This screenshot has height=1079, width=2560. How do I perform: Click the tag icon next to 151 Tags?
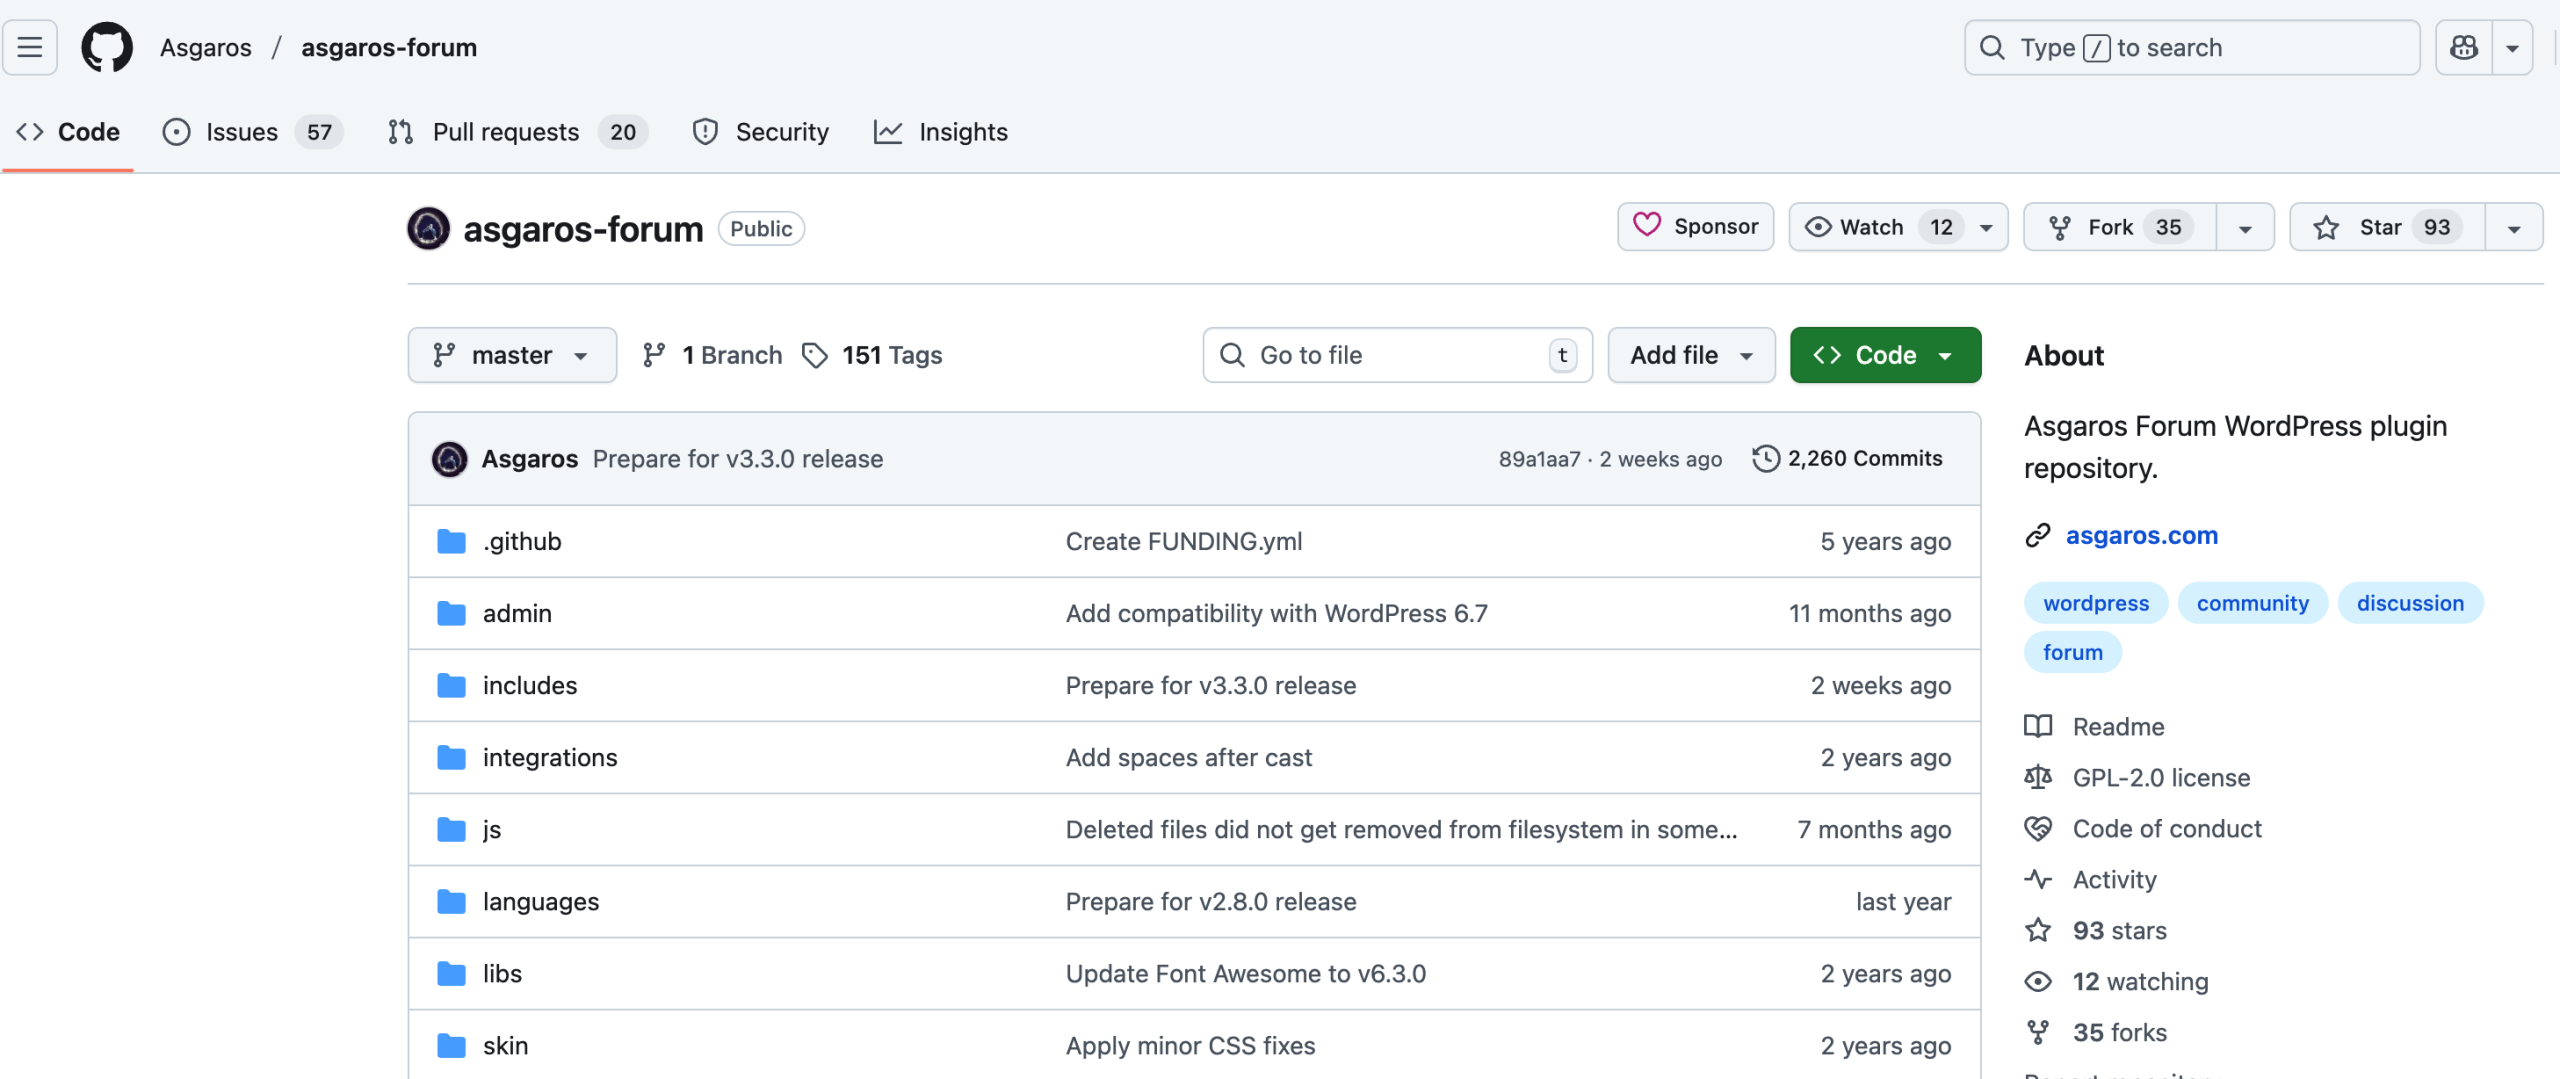815,355
